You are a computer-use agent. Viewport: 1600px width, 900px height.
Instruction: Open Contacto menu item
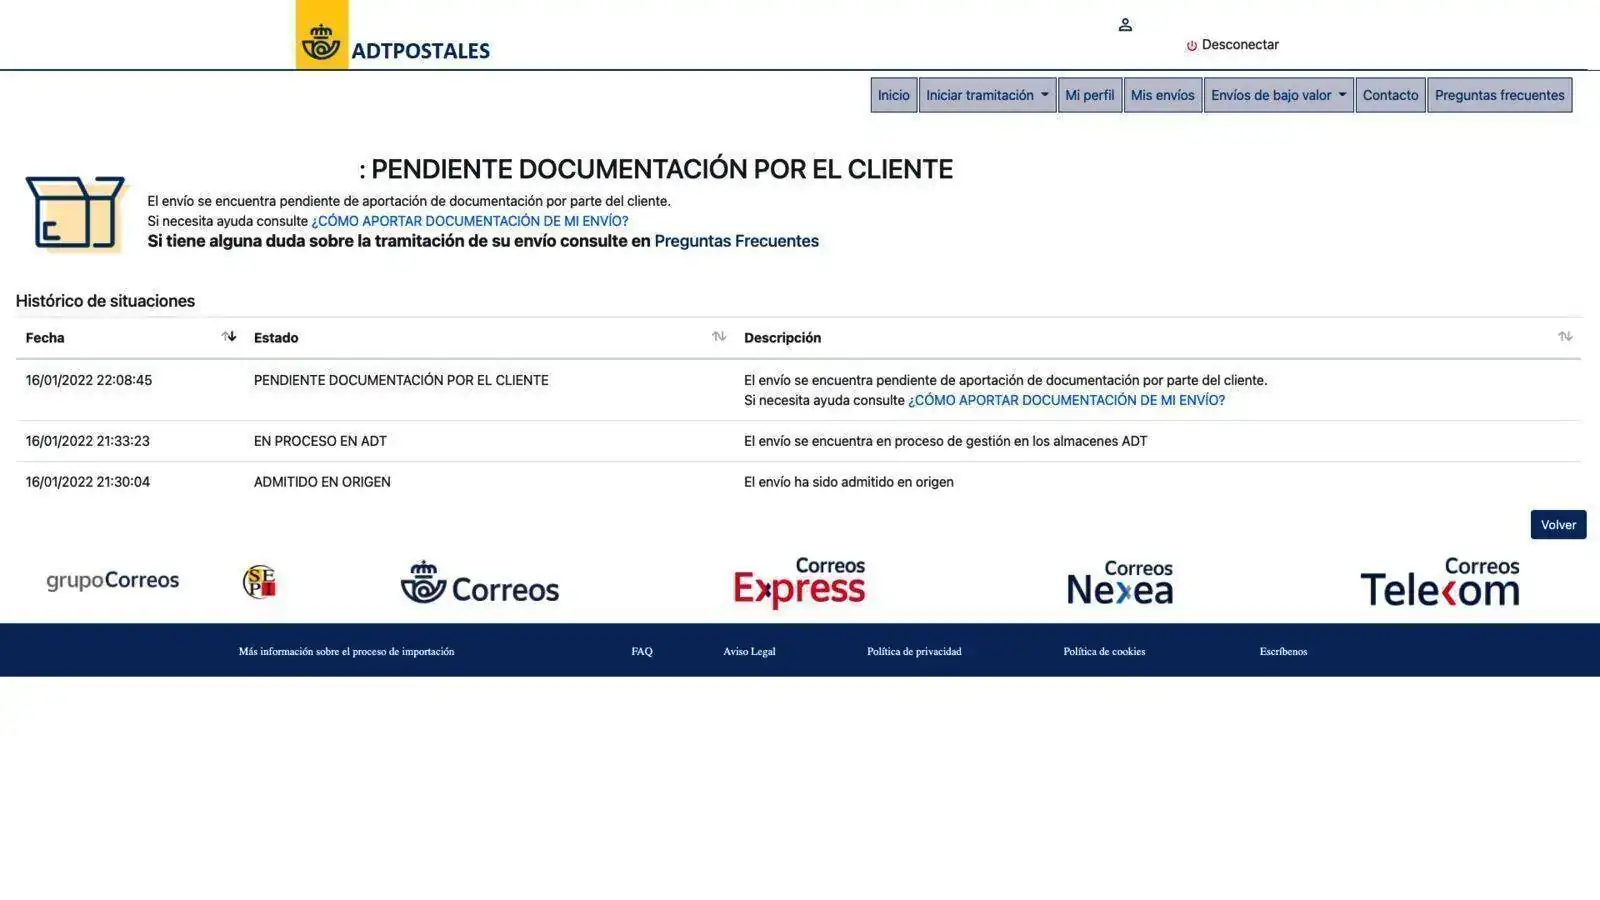coord(1390,95)
